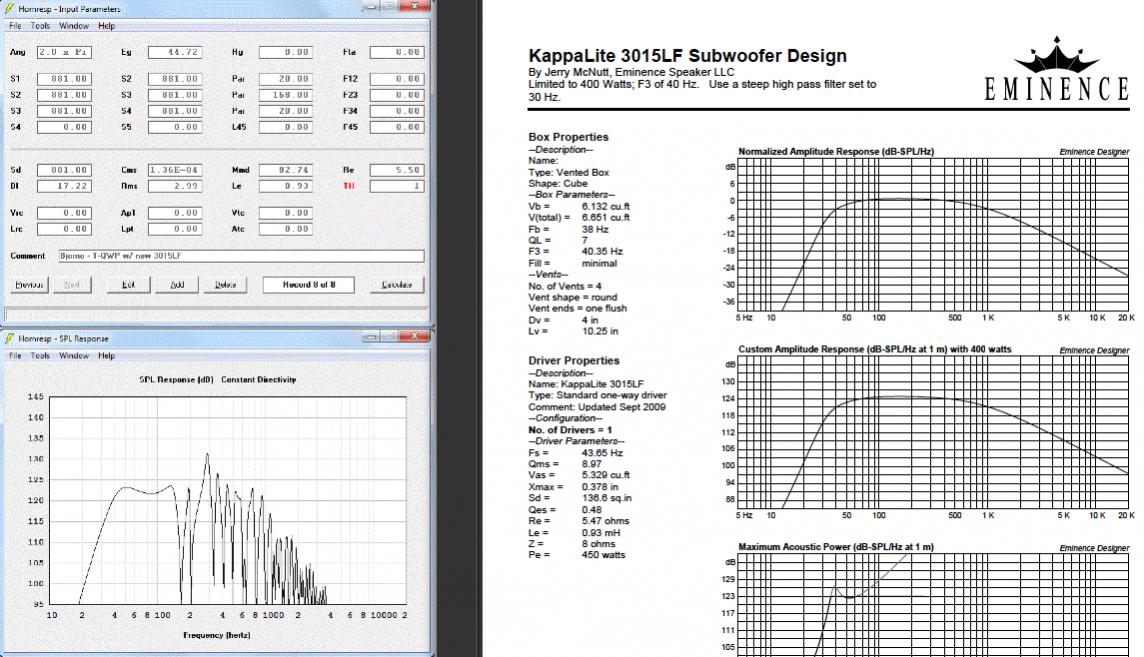Close the SPL Response window

pos(414,336)
